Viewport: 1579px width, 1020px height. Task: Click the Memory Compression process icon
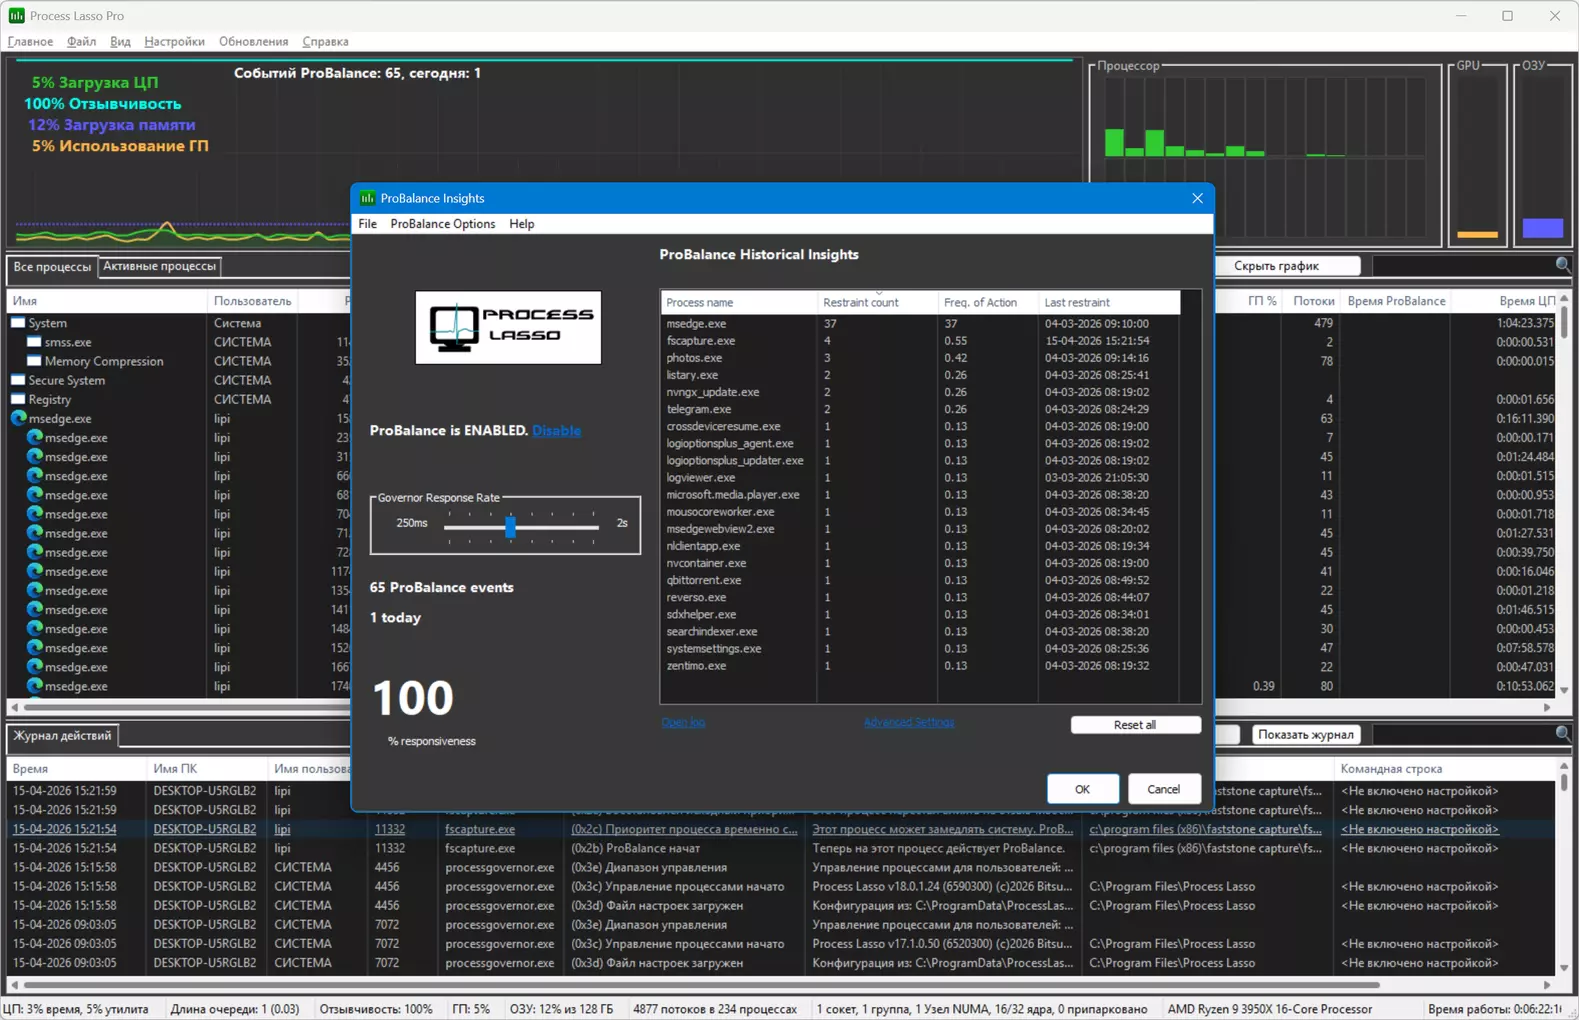[34, 361]
